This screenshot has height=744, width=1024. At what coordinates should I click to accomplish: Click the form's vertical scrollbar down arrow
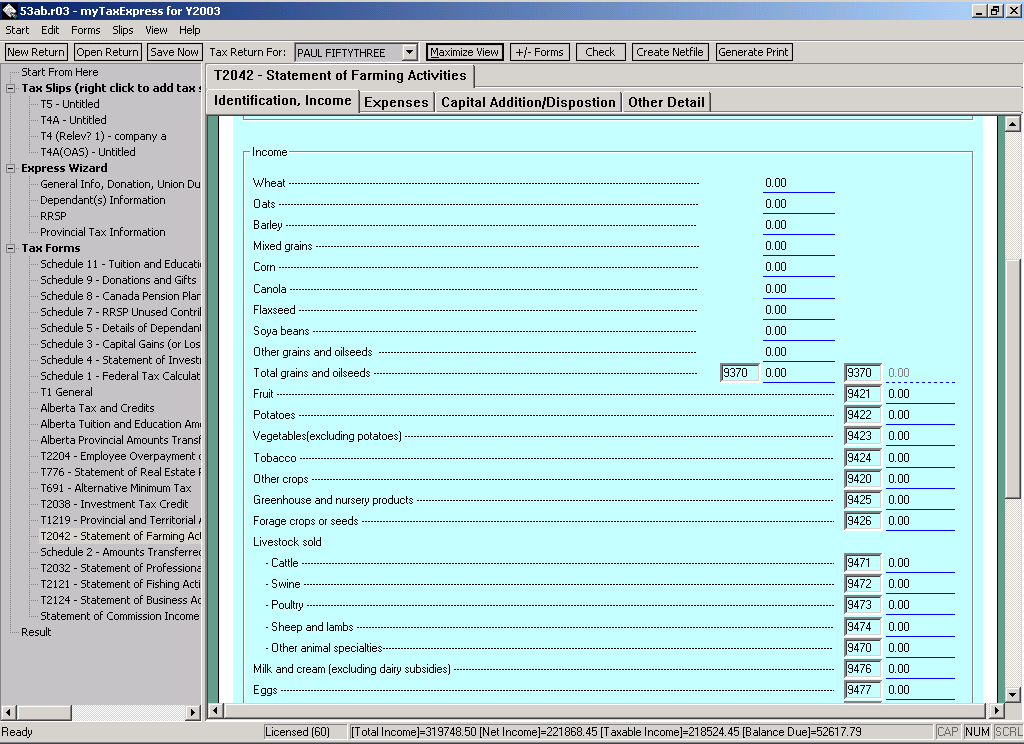tap(1013, 694)
